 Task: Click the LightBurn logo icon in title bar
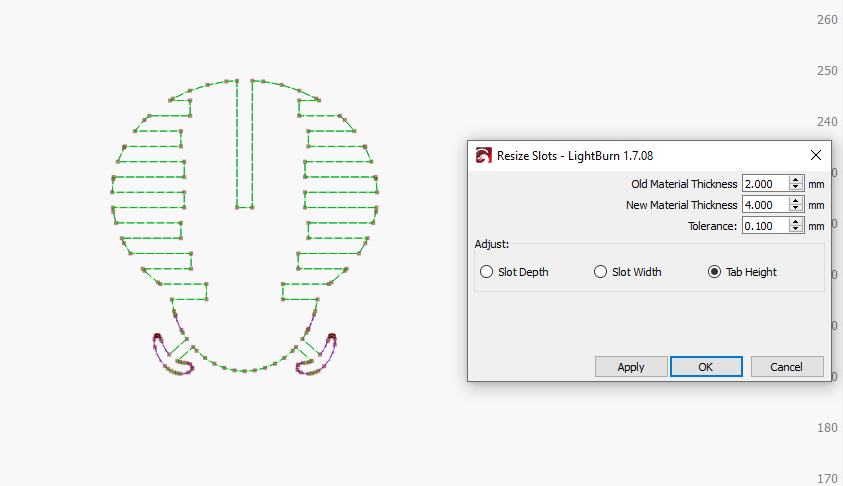click(483, 155)
